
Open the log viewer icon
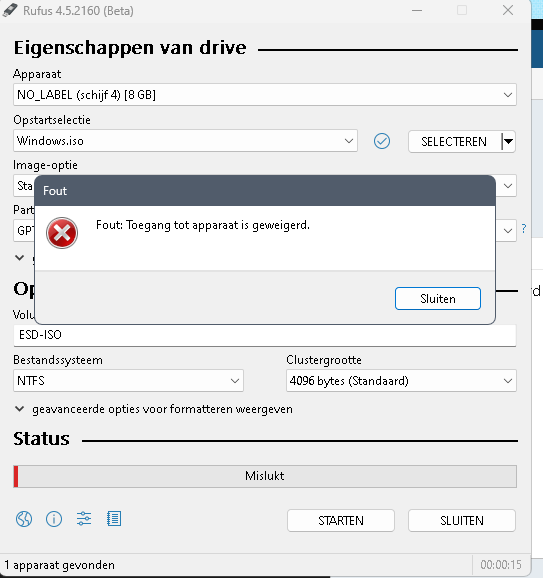tap(114, 519)
